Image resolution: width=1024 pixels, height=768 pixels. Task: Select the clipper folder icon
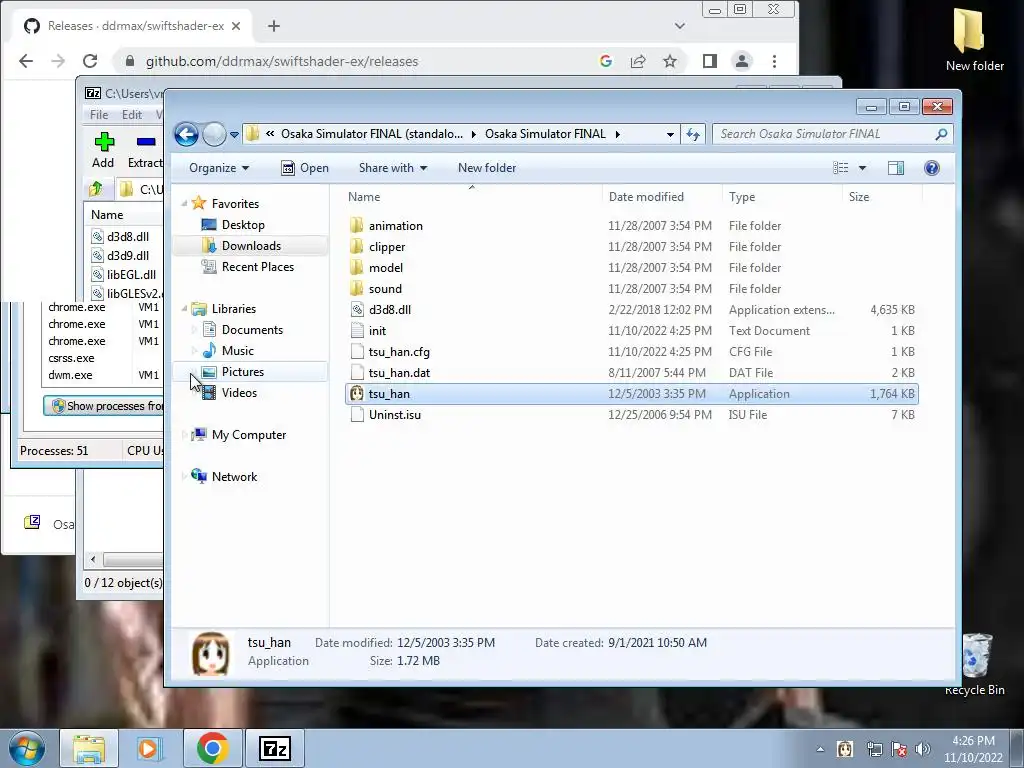(x=357, y=246)
